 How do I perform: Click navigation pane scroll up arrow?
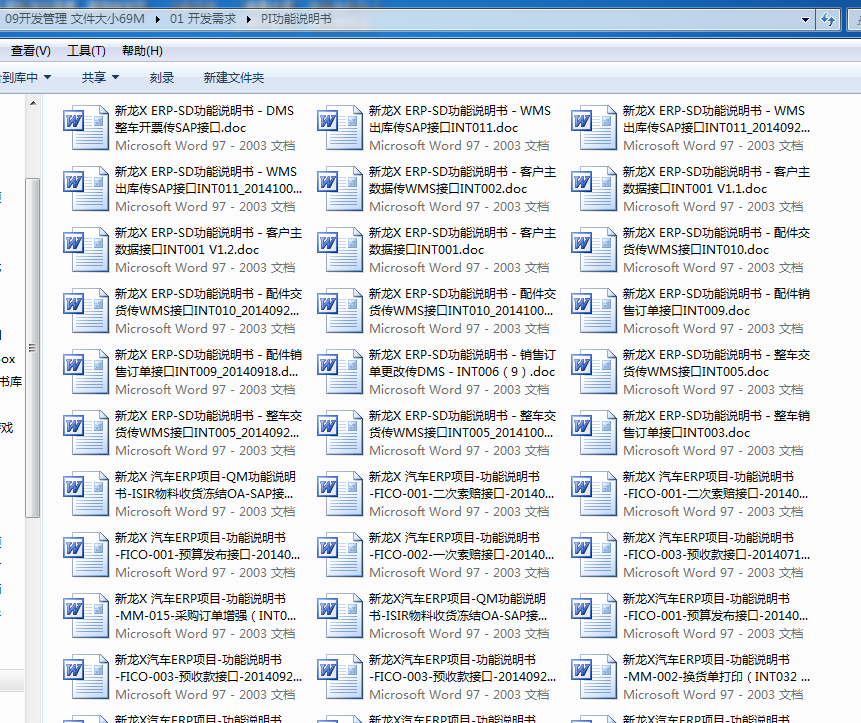(x=33, y=103)
